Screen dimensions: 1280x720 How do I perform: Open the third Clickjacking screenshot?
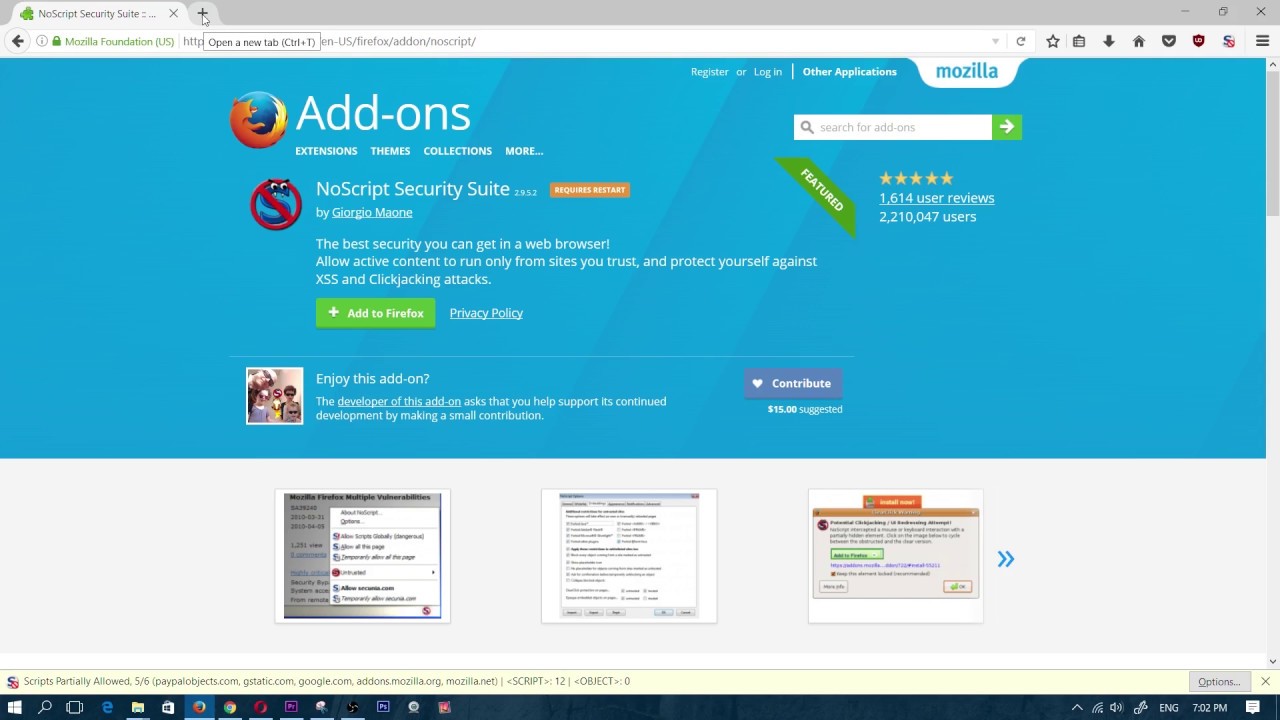click(896, 556)
